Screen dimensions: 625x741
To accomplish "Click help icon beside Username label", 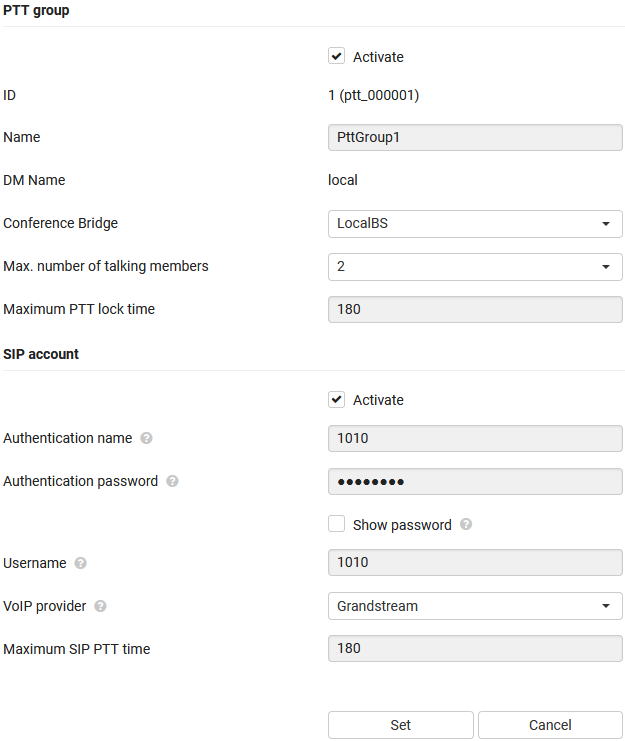I will coord(81,563).
